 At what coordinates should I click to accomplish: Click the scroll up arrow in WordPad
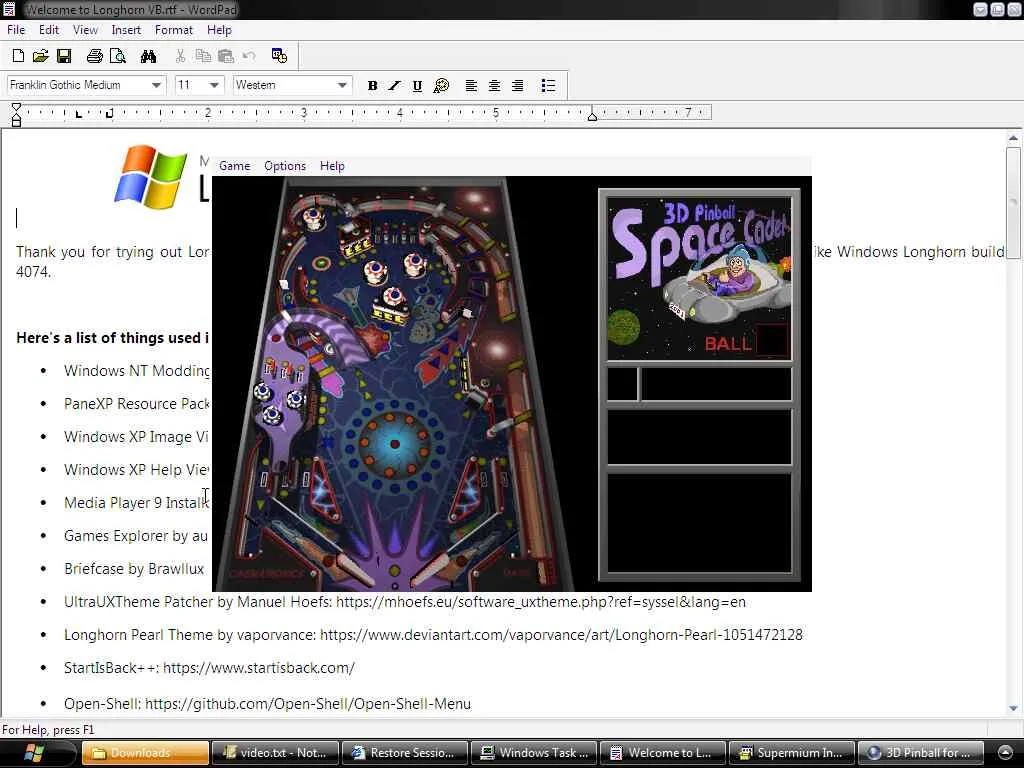1013,138
